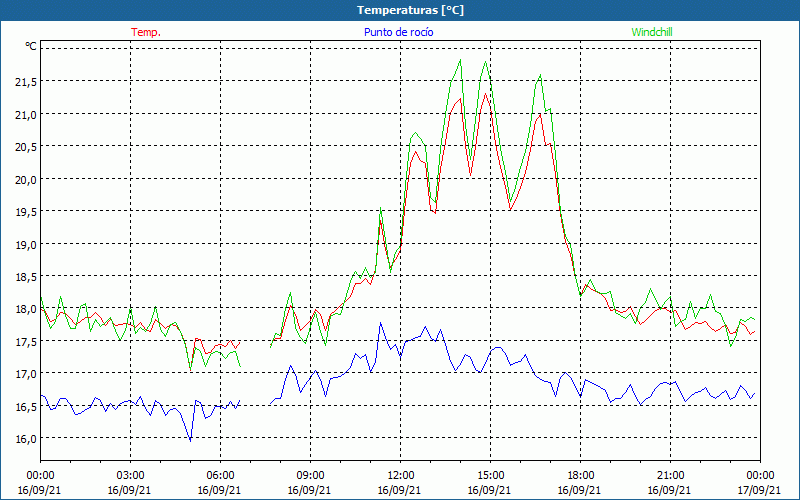The height and width of the screenshot is (500, 800).
Task: Click the '12:00' time axis label
Action: [401, 476]
